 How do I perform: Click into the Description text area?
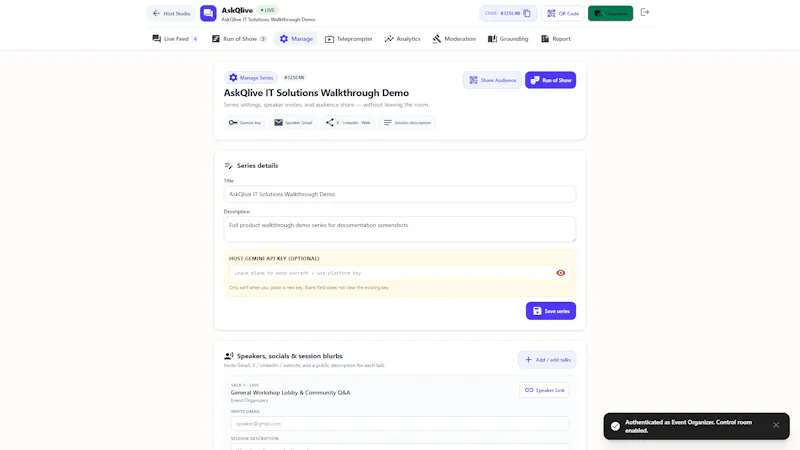(x=399, y=230)
